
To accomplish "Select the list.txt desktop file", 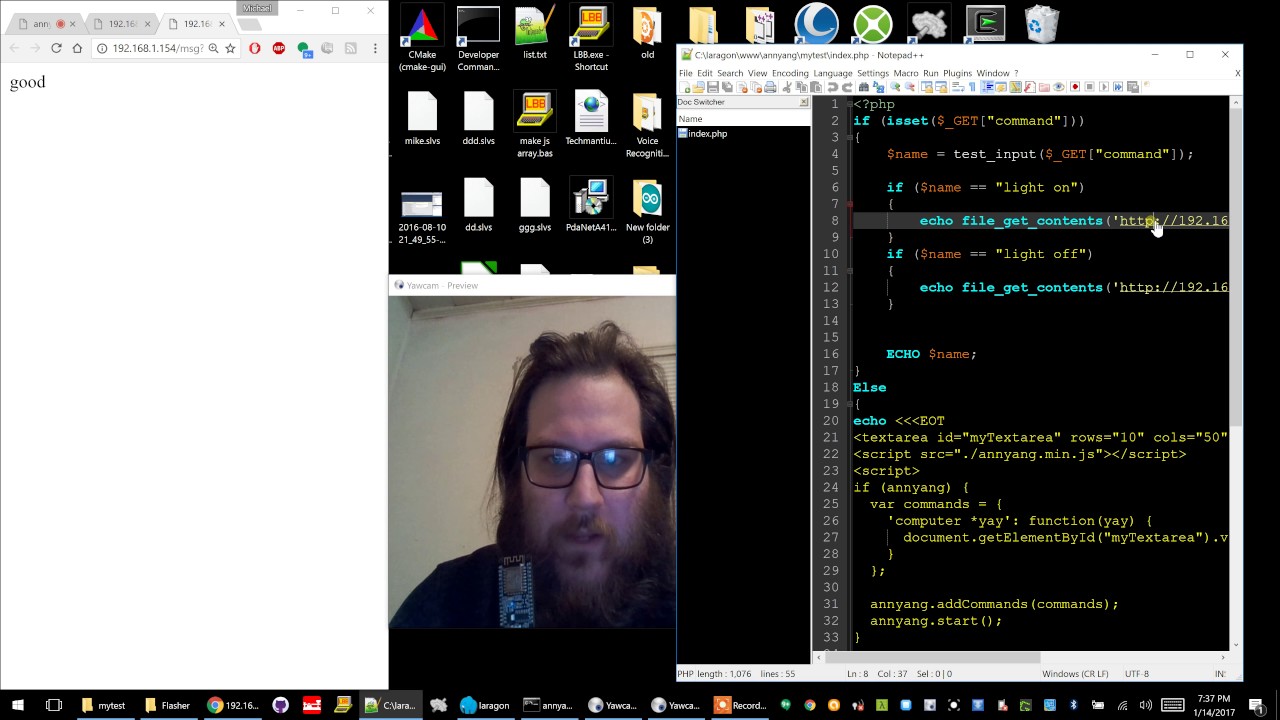I will [x=535, y=33].
